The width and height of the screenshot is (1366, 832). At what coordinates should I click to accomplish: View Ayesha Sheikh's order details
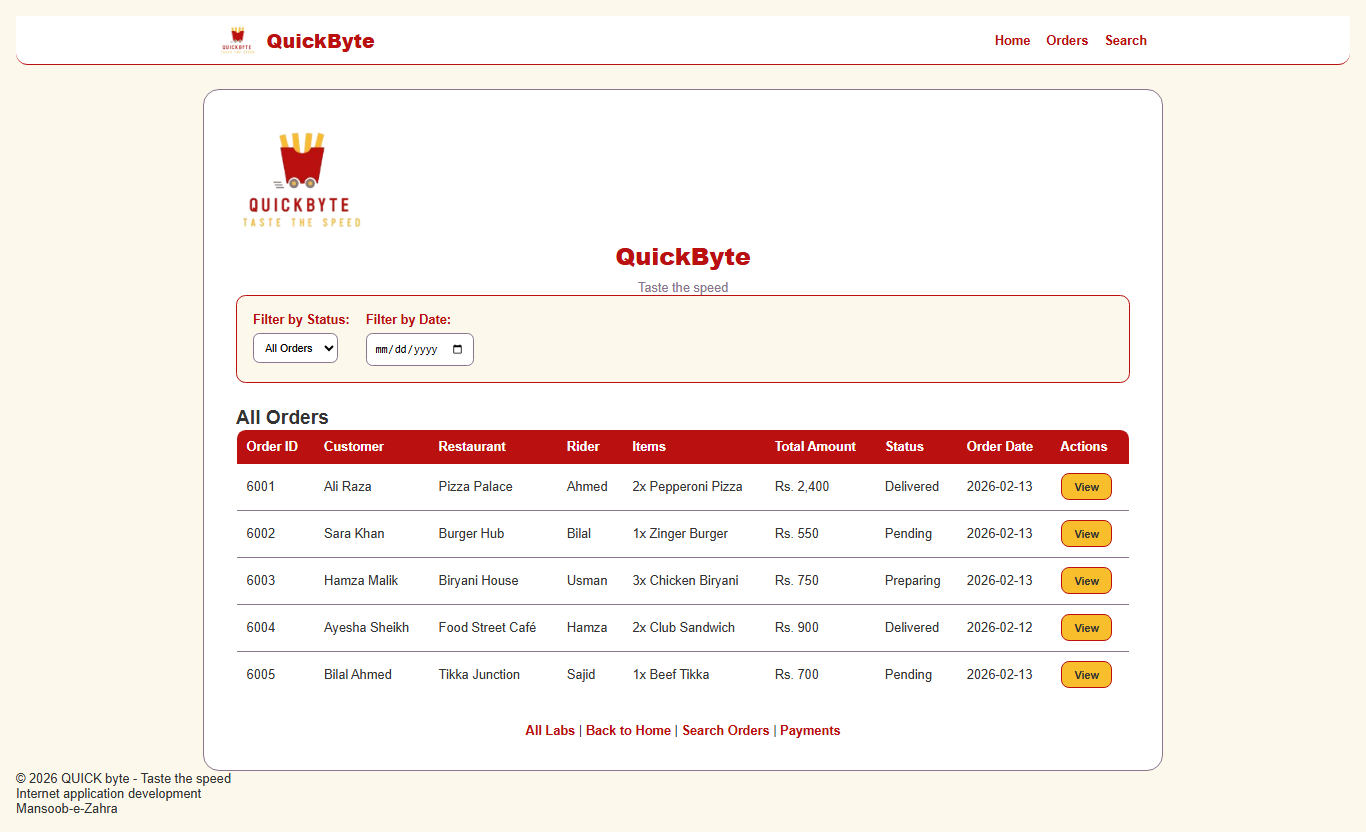pos(1085,627)
